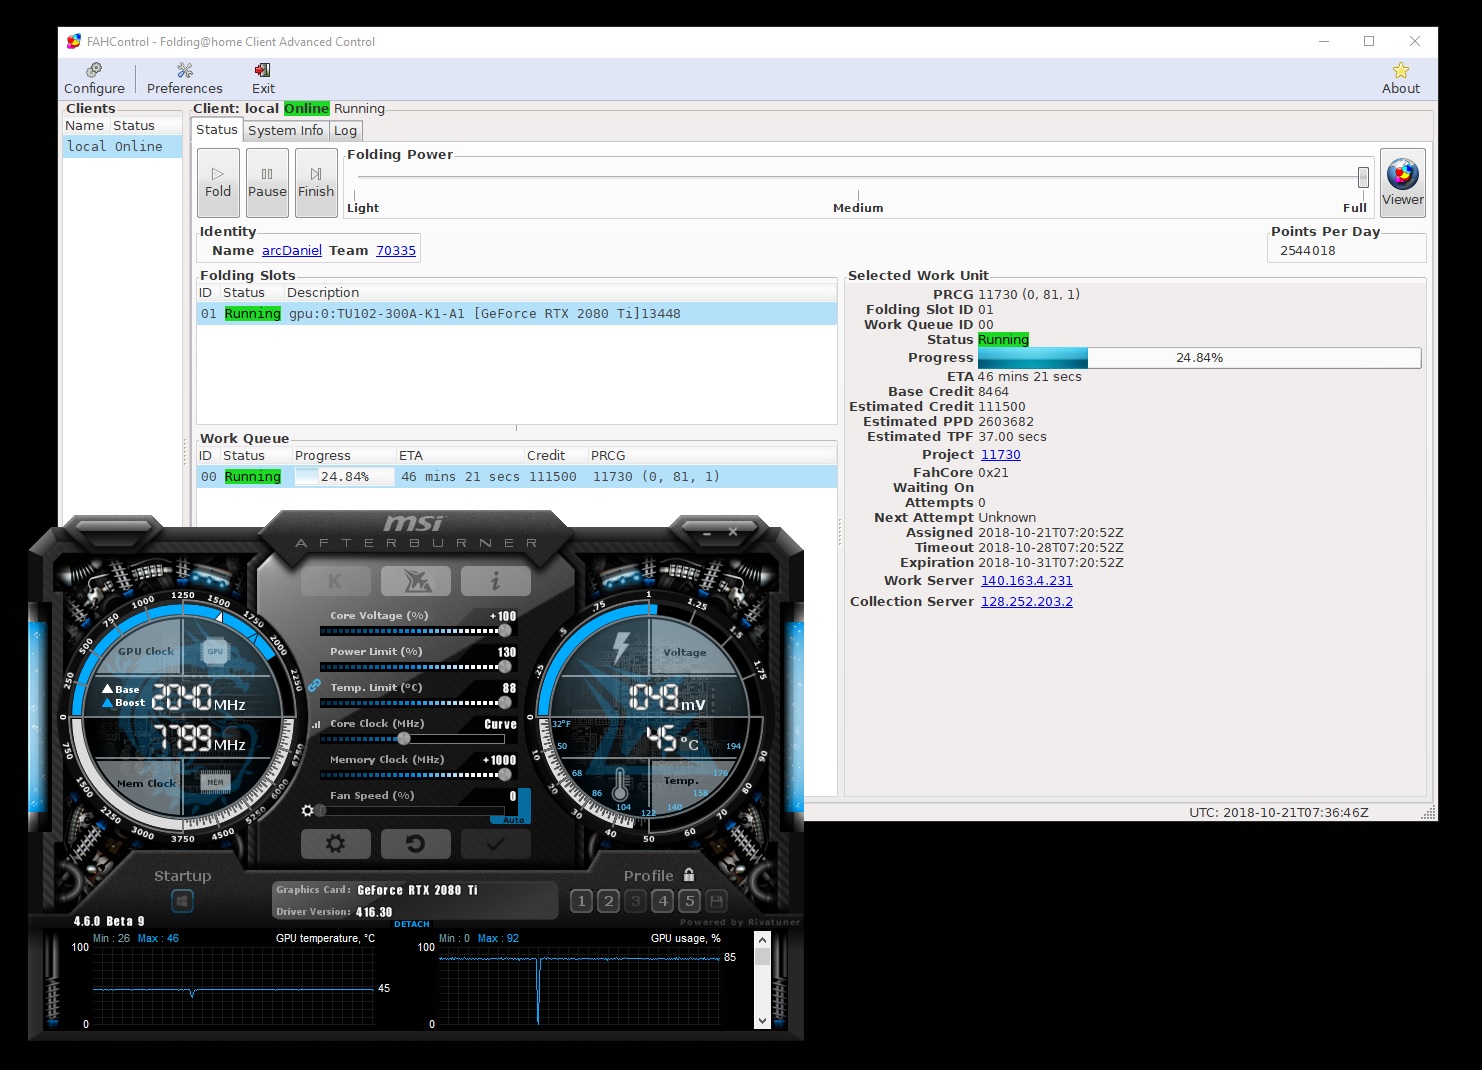Switch to the System Info tab
This screenshot has height=1070, width=1482.
pyautogui.click(x=286, y=131)
